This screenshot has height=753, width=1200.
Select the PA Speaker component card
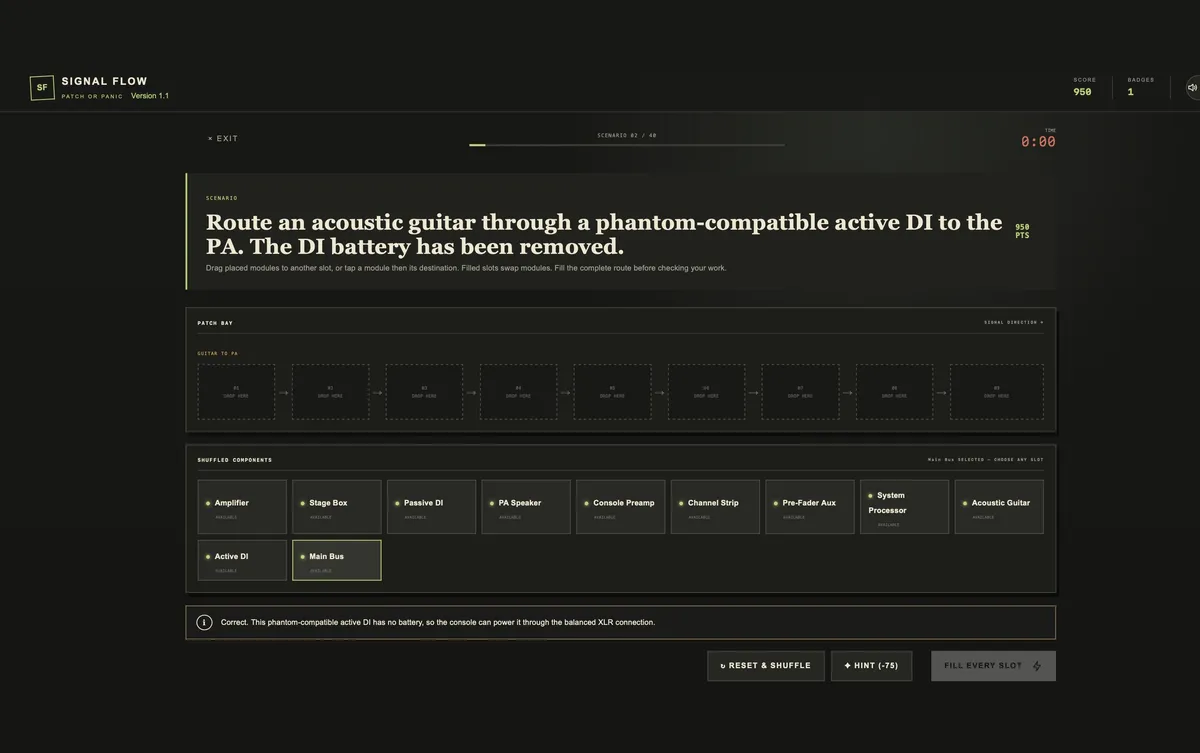click(526, 507)
